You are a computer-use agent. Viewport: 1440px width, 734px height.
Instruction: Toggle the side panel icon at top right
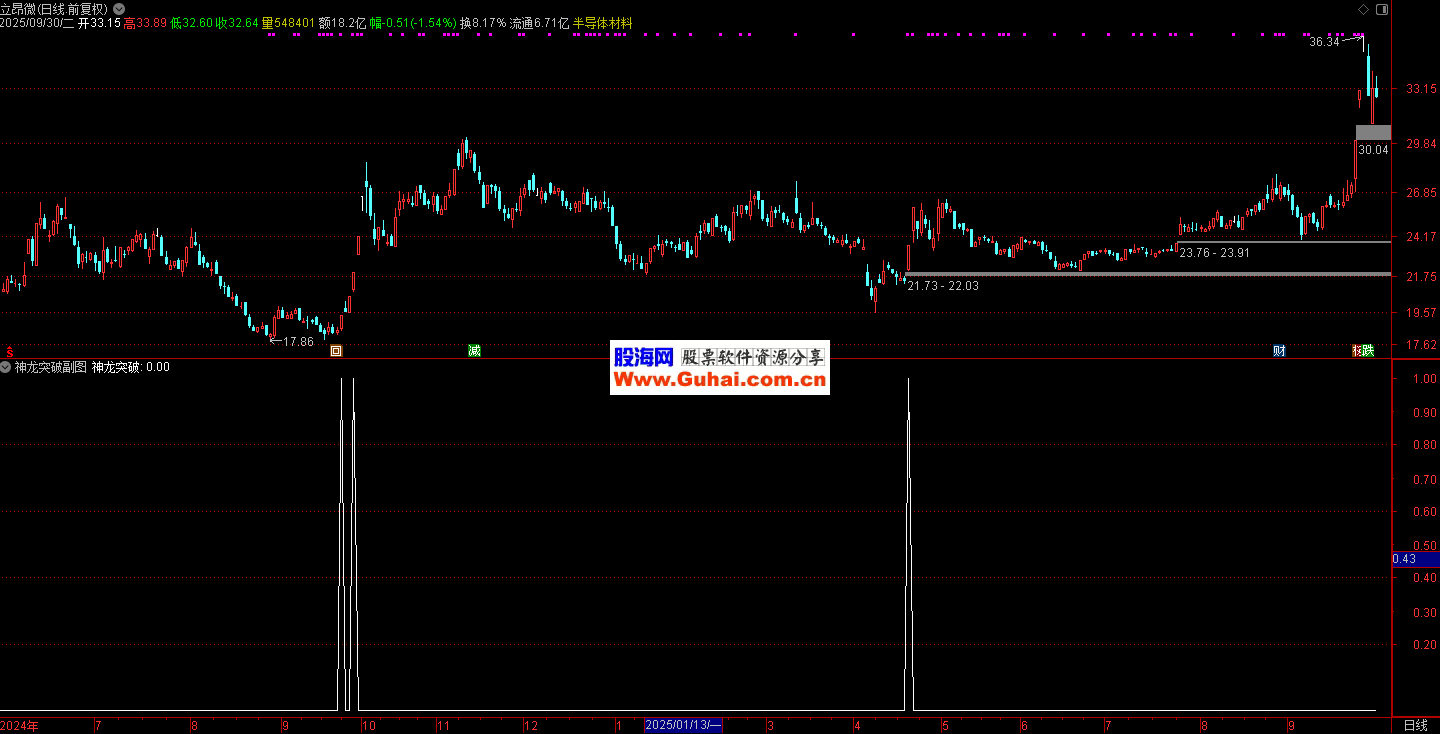click(1381, 8)
